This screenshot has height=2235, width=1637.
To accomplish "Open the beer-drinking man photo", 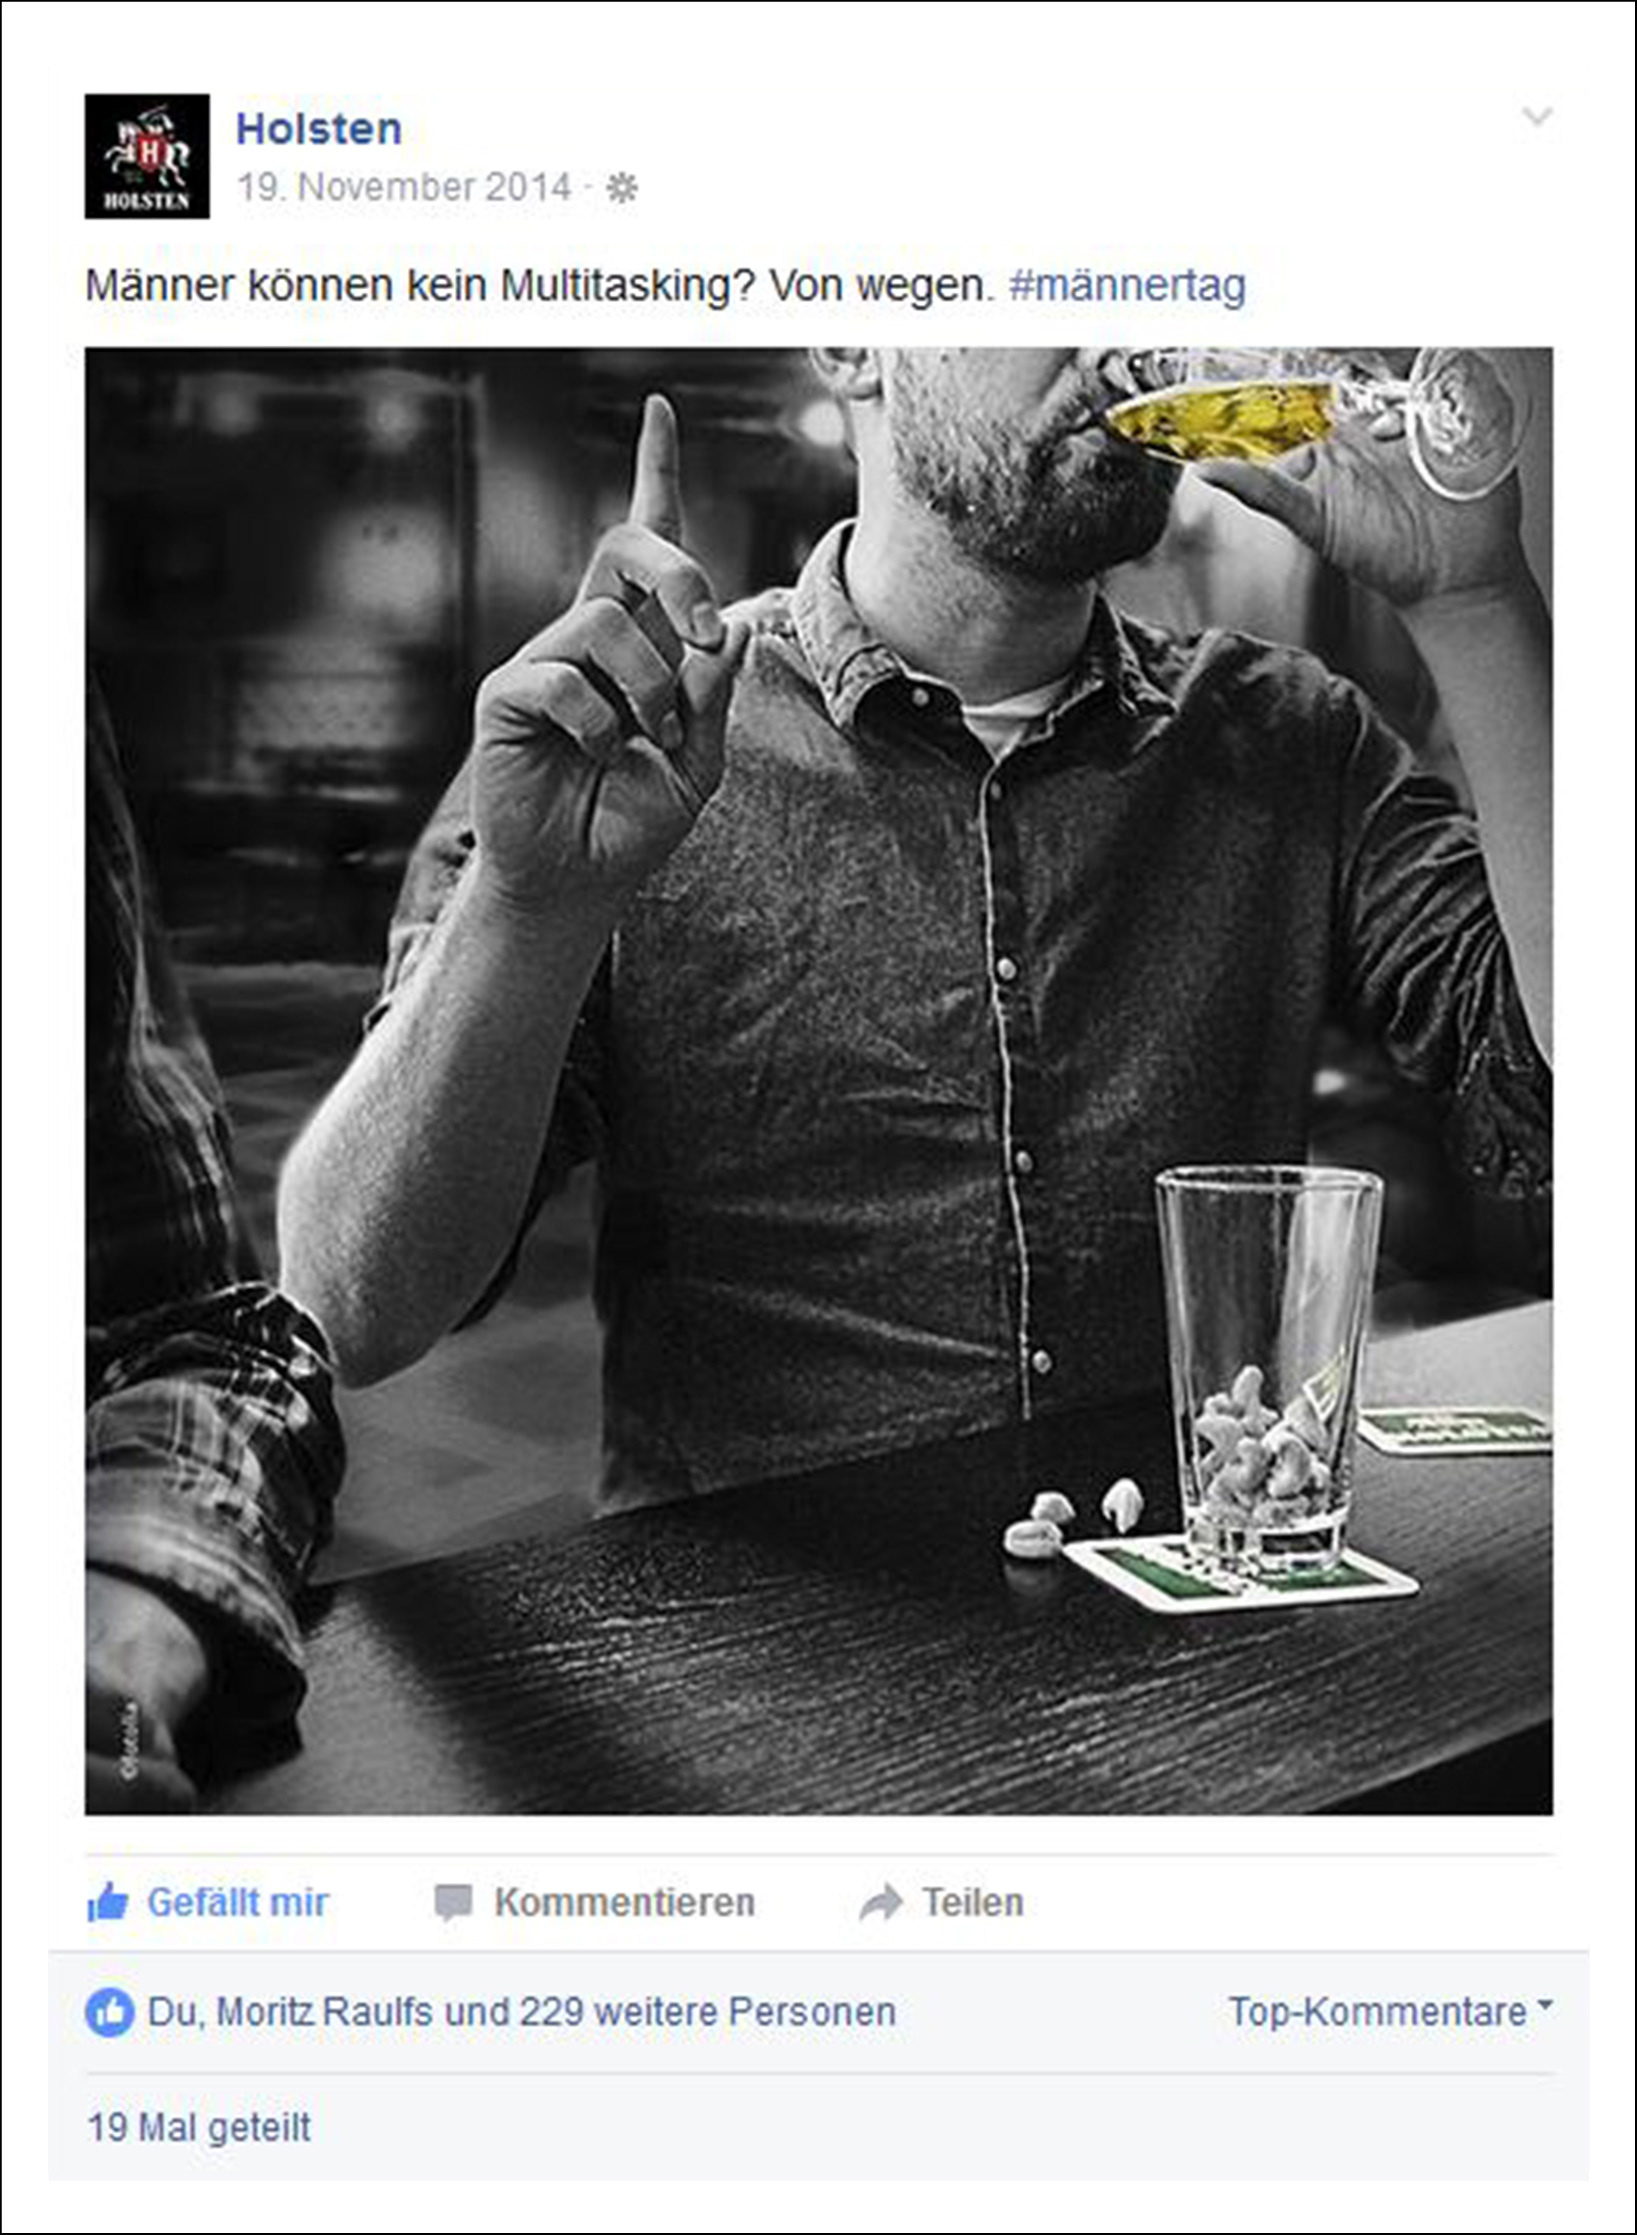I will pyautogui.click(x=818, y=1081).
